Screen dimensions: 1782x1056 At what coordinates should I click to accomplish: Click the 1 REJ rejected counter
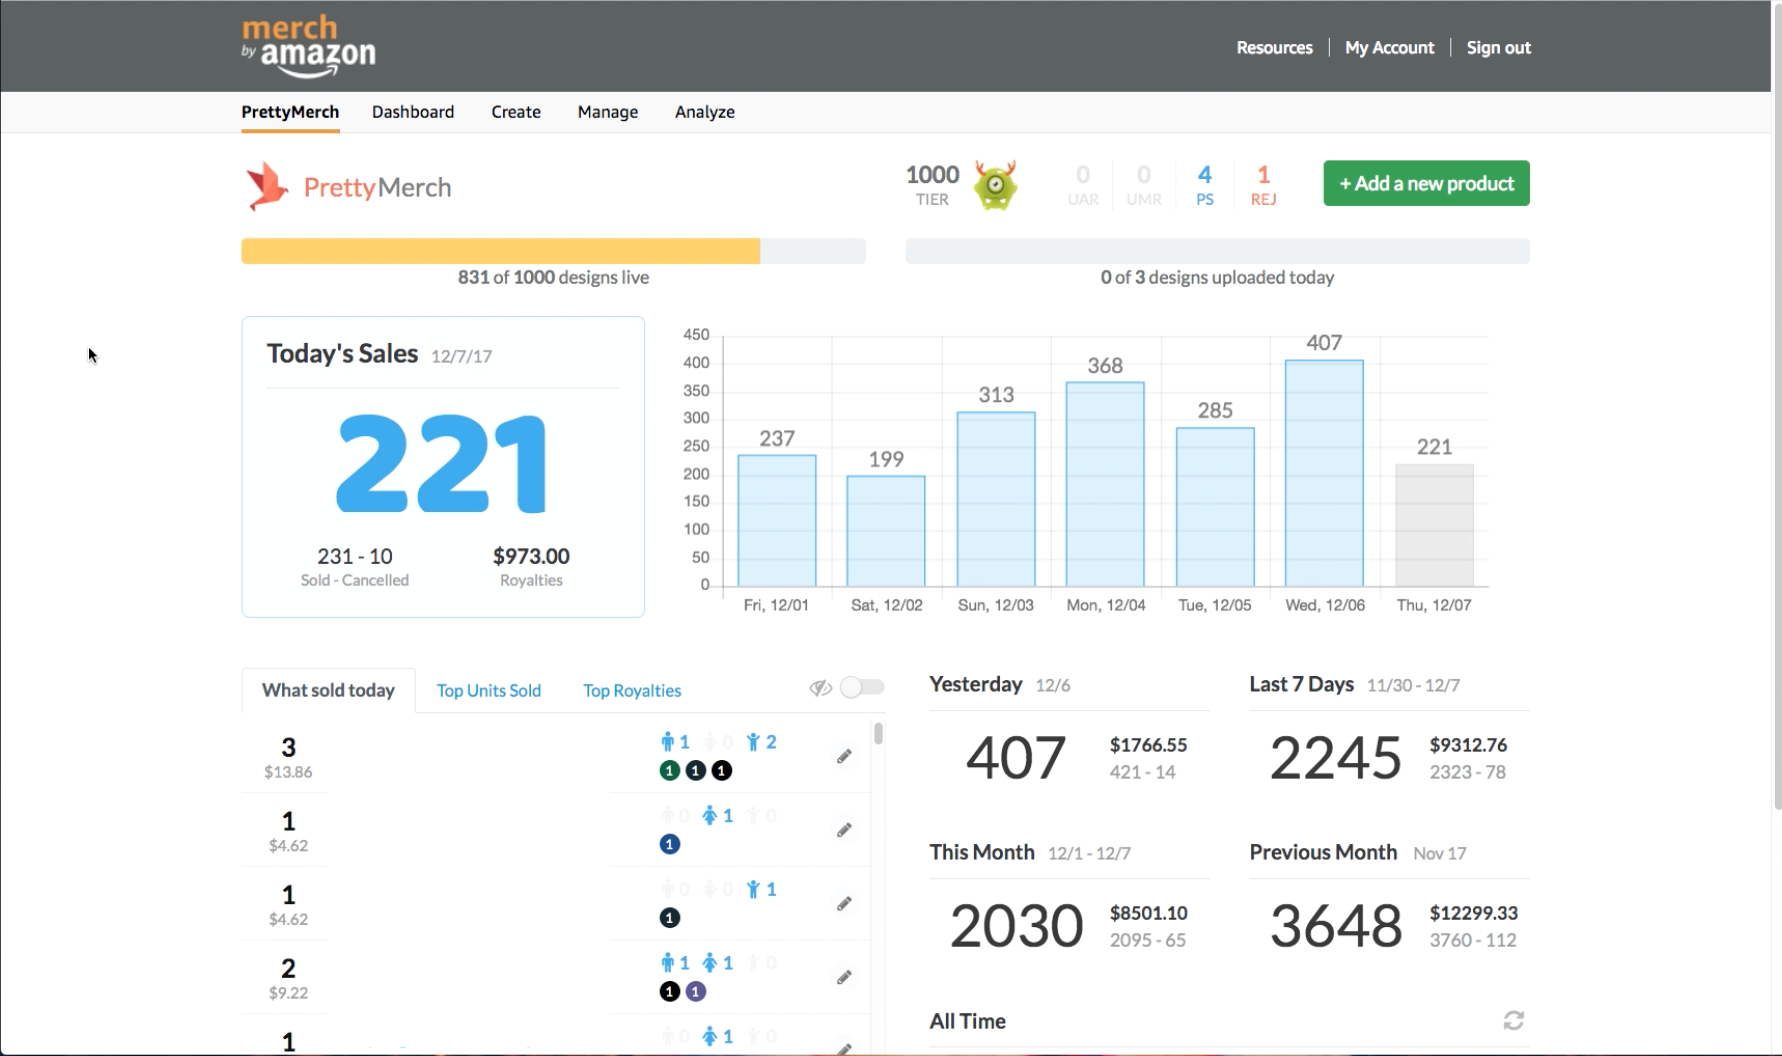click(1263, 185)
